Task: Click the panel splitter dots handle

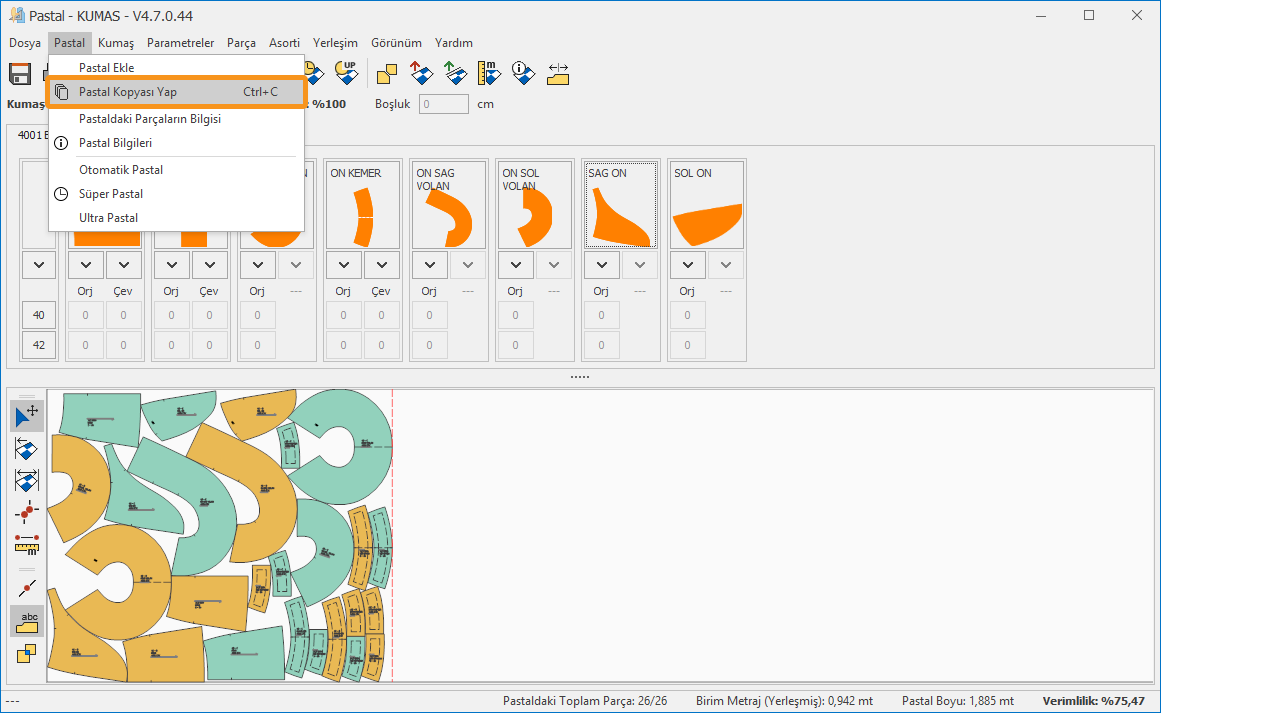Action: click(x=580, y=377)
